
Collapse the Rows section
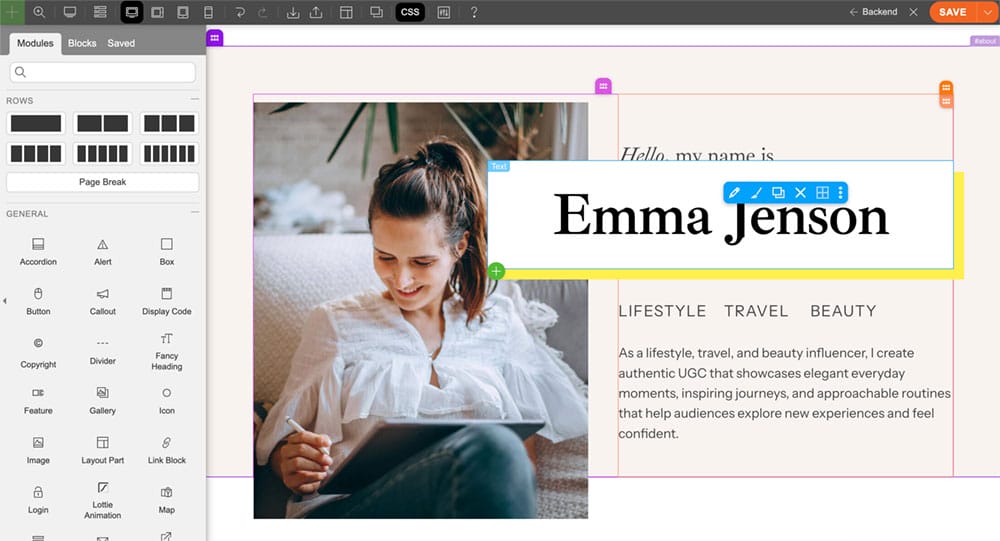pyautogui.click(x=195, y=100)
